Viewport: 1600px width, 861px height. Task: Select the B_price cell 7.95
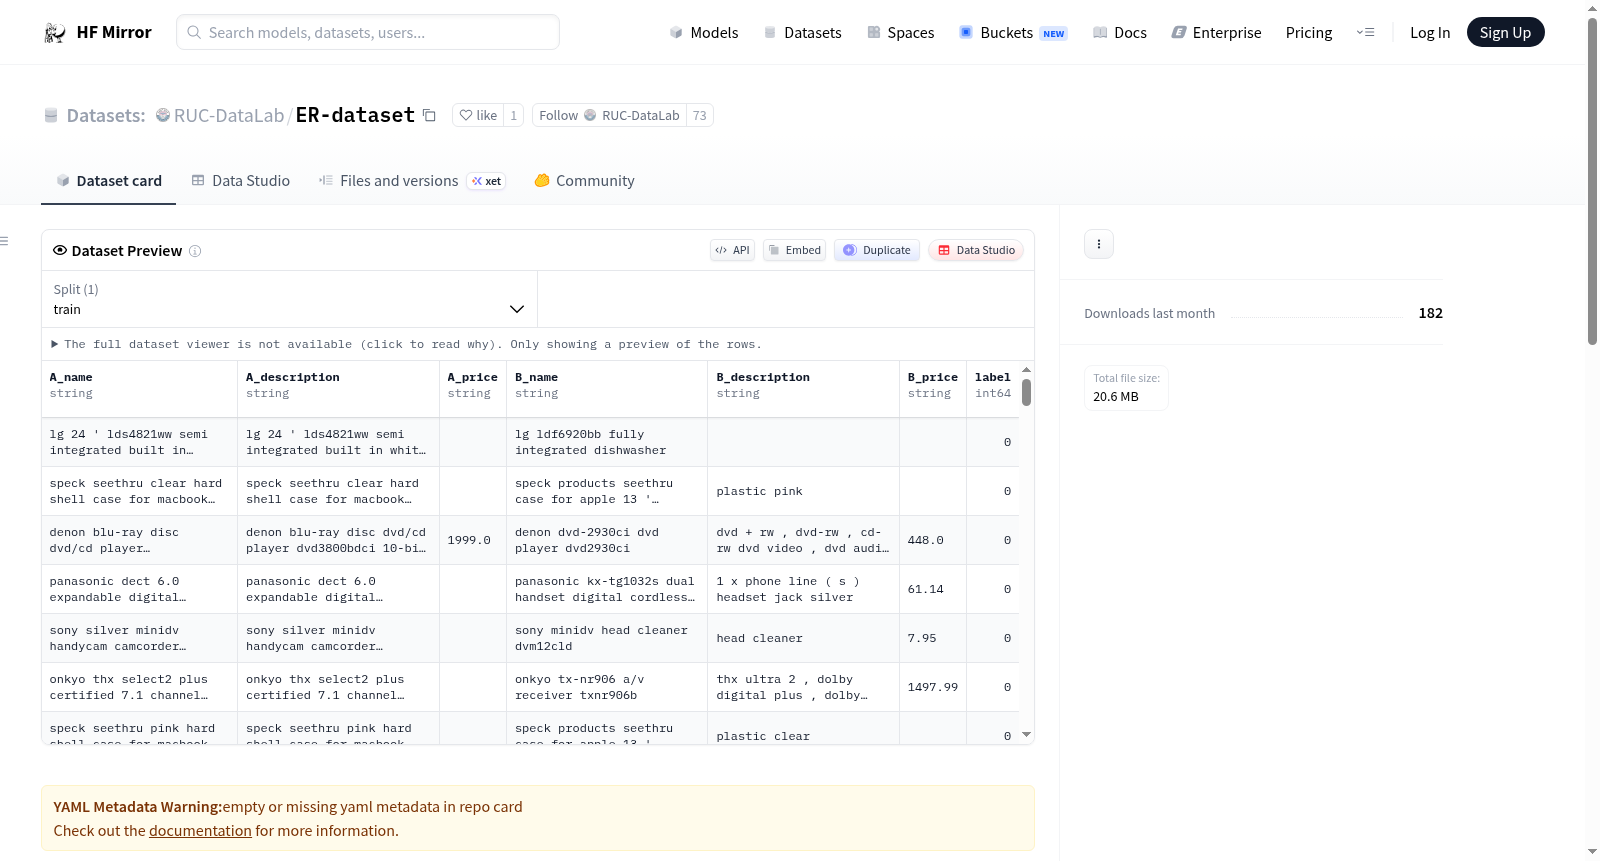(933, 638)
